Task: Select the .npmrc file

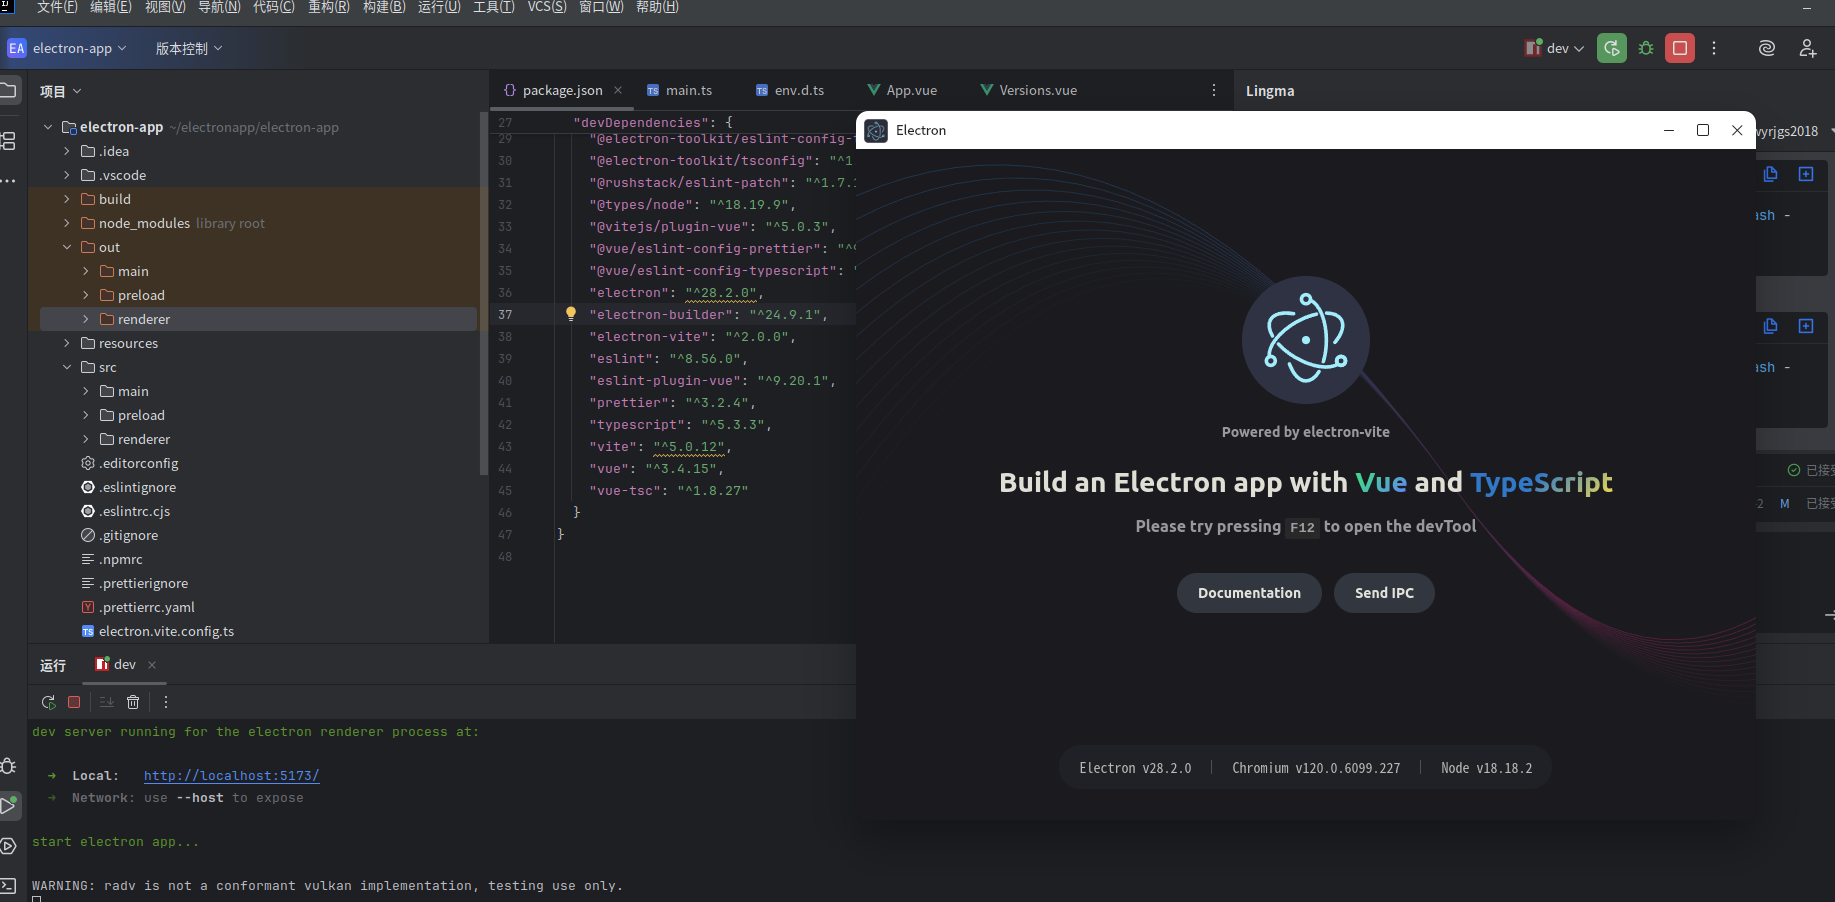Action: 120,559
